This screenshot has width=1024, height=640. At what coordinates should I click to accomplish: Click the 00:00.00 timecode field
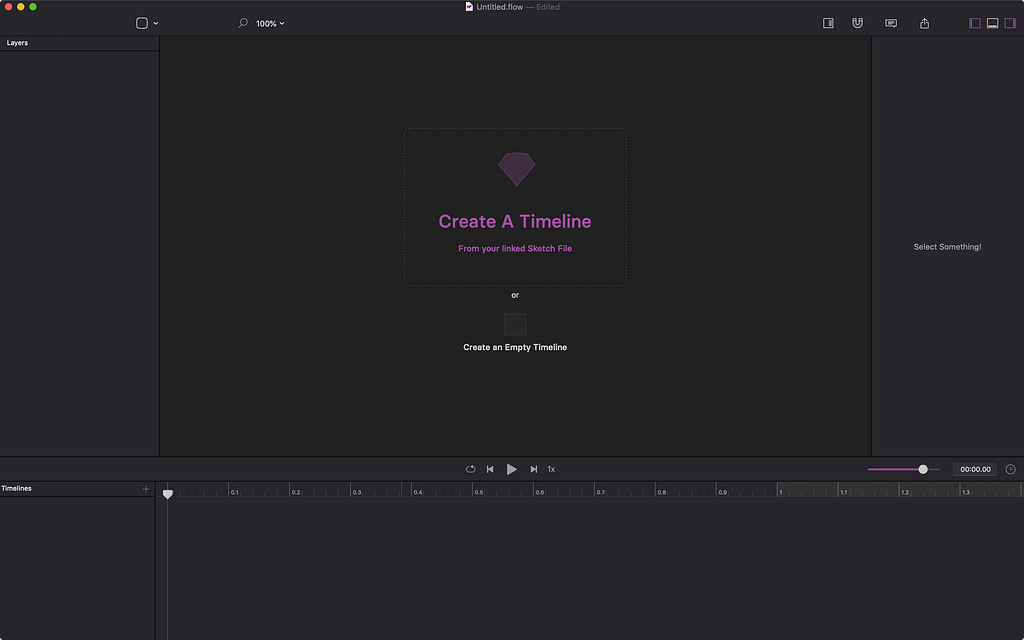point(975,469)
